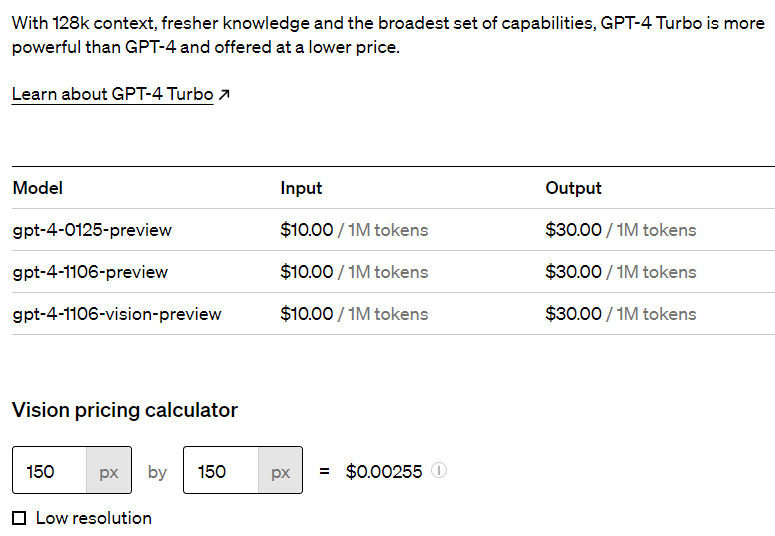775x536 pixels.
Task: Enable the Low resolution checkbox
Action: [x=19, y=518]
